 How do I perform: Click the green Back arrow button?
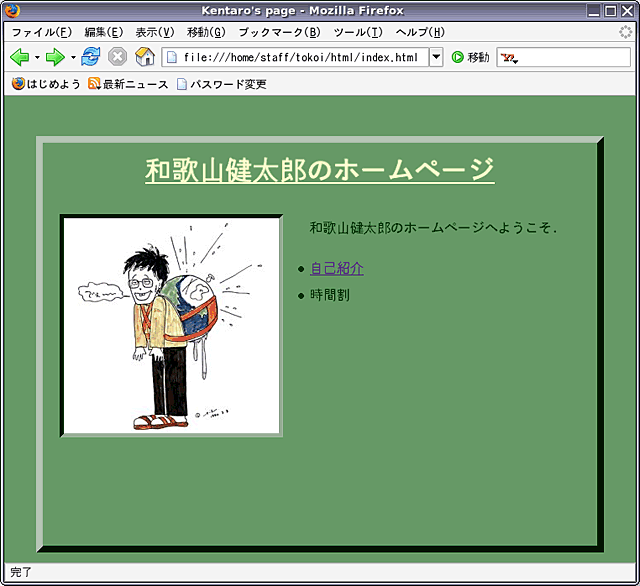(x=19, y=57)
